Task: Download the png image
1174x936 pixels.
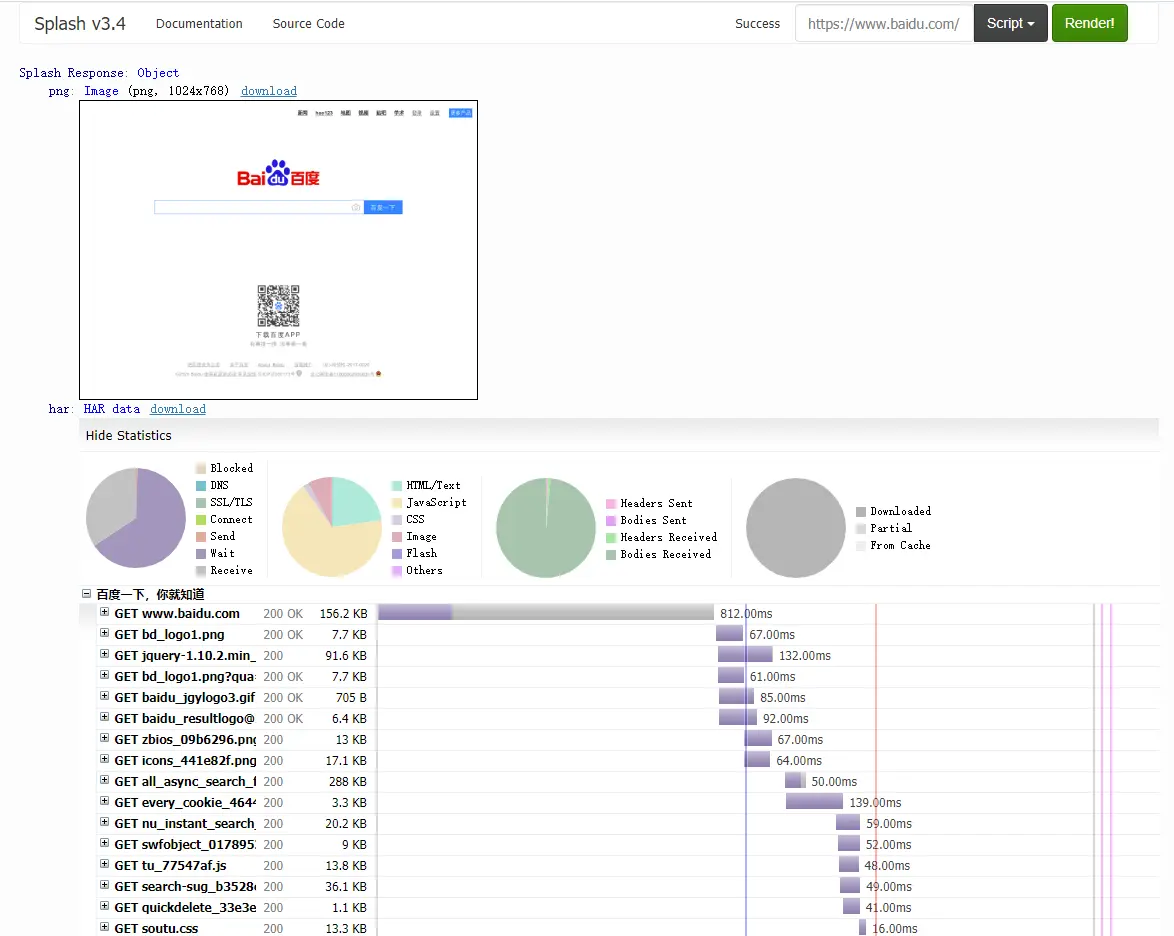Action: [x=269, y=91]
